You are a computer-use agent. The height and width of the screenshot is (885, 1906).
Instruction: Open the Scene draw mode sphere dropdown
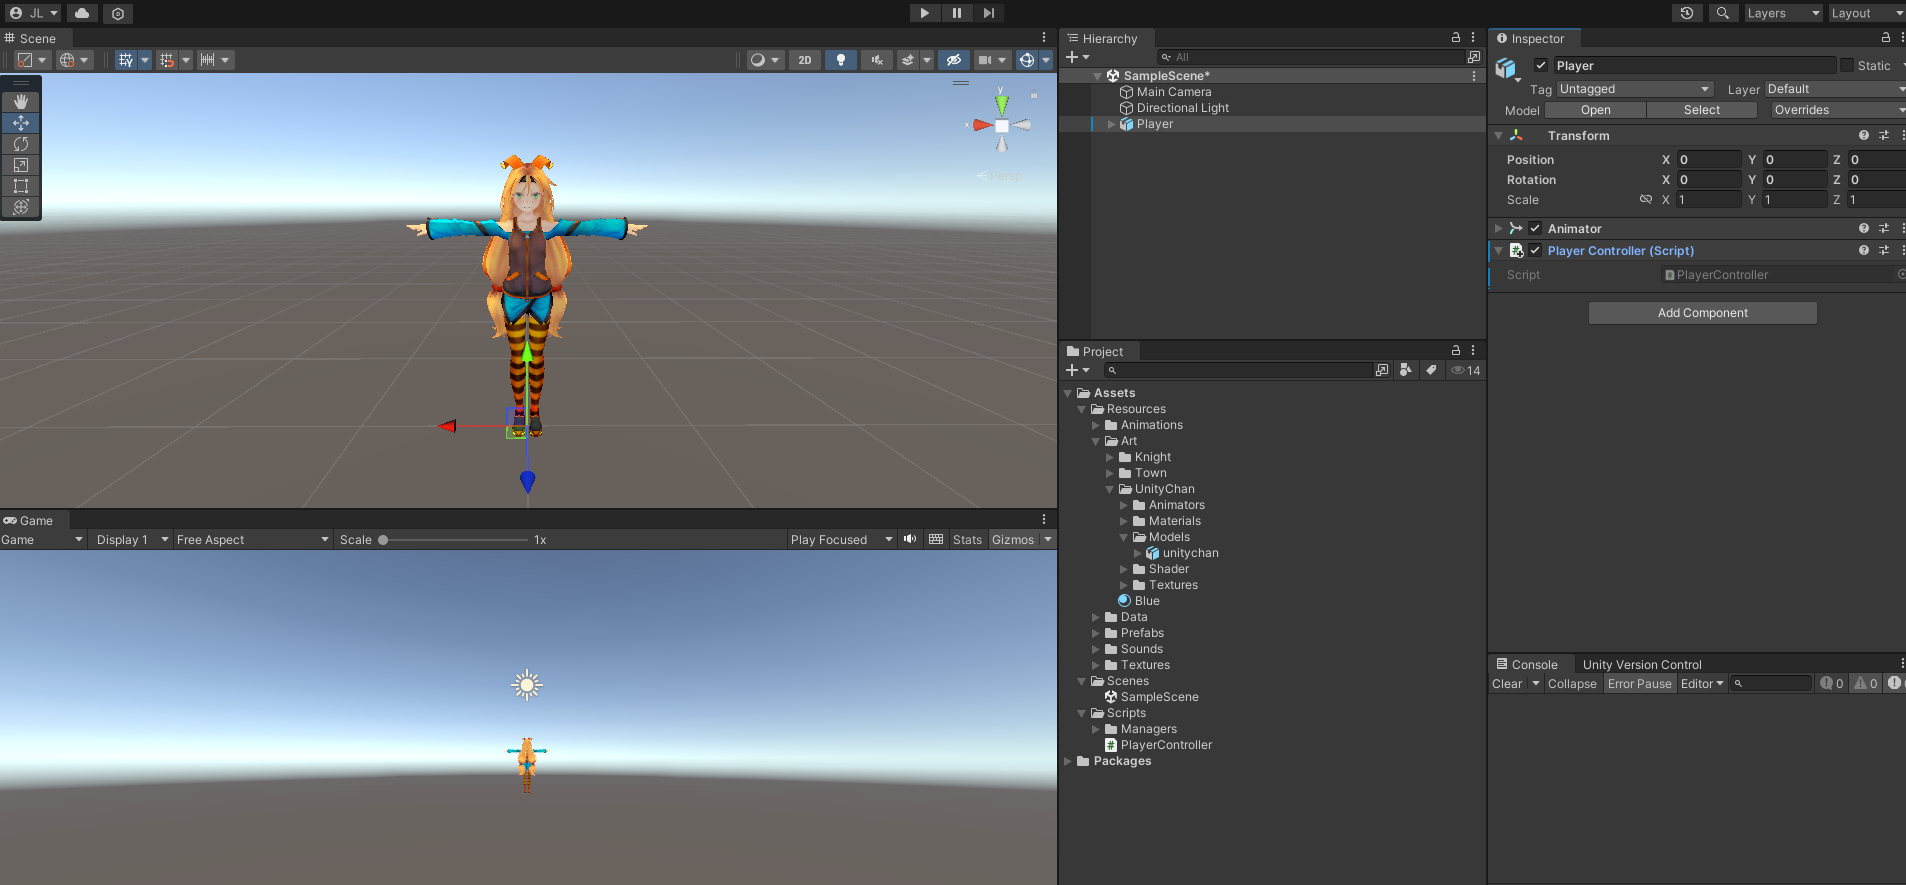pyautogui.click(x=765, y=60)
